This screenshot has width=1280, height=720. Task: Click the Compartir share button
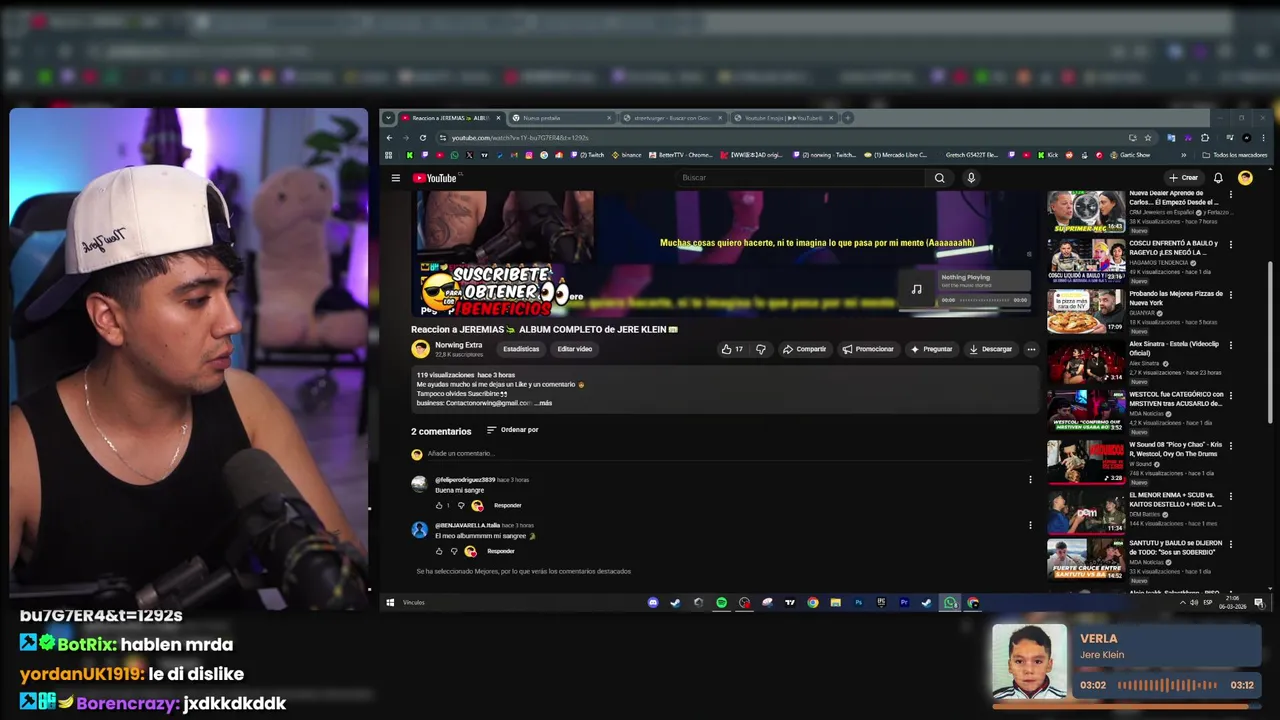coord(805,349)
